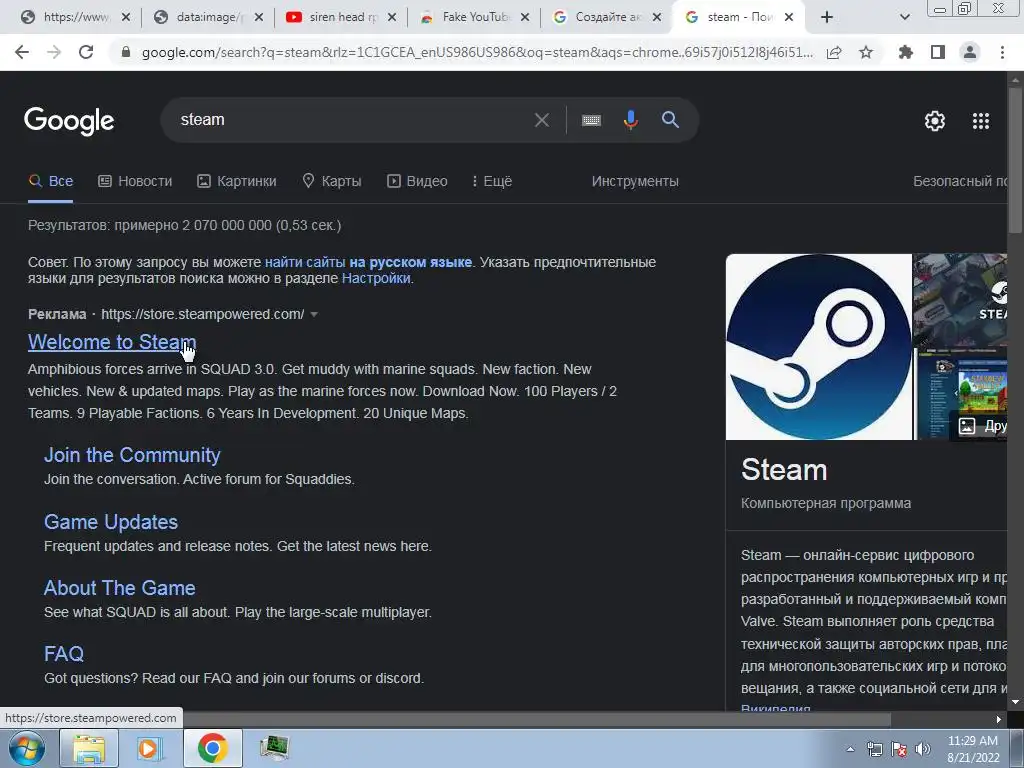Open the Extensions puzzle icon
The height and width of the screenshot is (768, 1024).
(x=906, y=52)
